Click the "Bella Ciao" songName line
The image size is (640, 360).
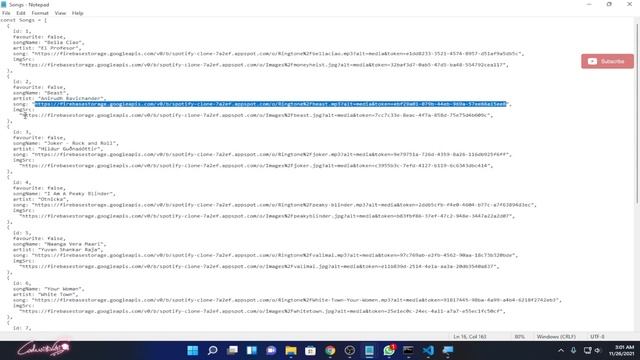48,42
